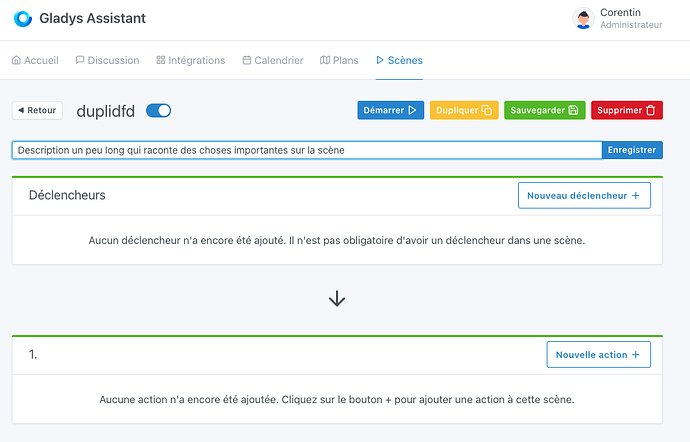The image size is (690, 442).
Task: Click the 'Aucun déclencheur n'a encore été ajouté' message
Action: 337,240
